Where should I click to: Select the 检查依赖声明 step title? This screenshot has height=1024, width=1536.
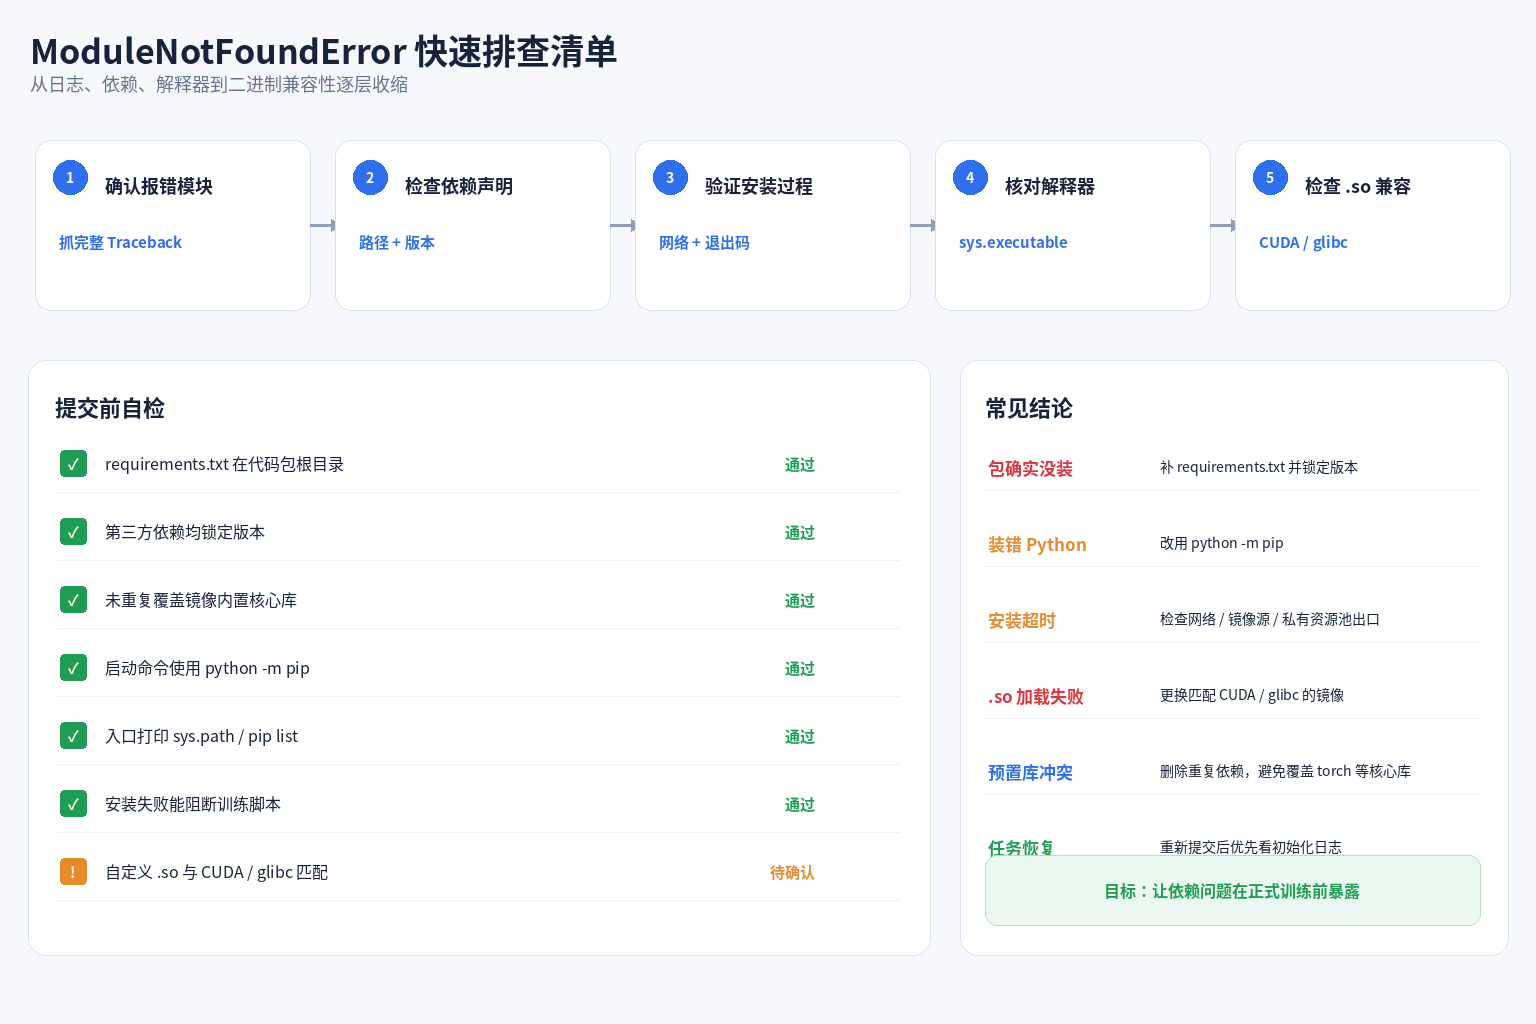459,186
